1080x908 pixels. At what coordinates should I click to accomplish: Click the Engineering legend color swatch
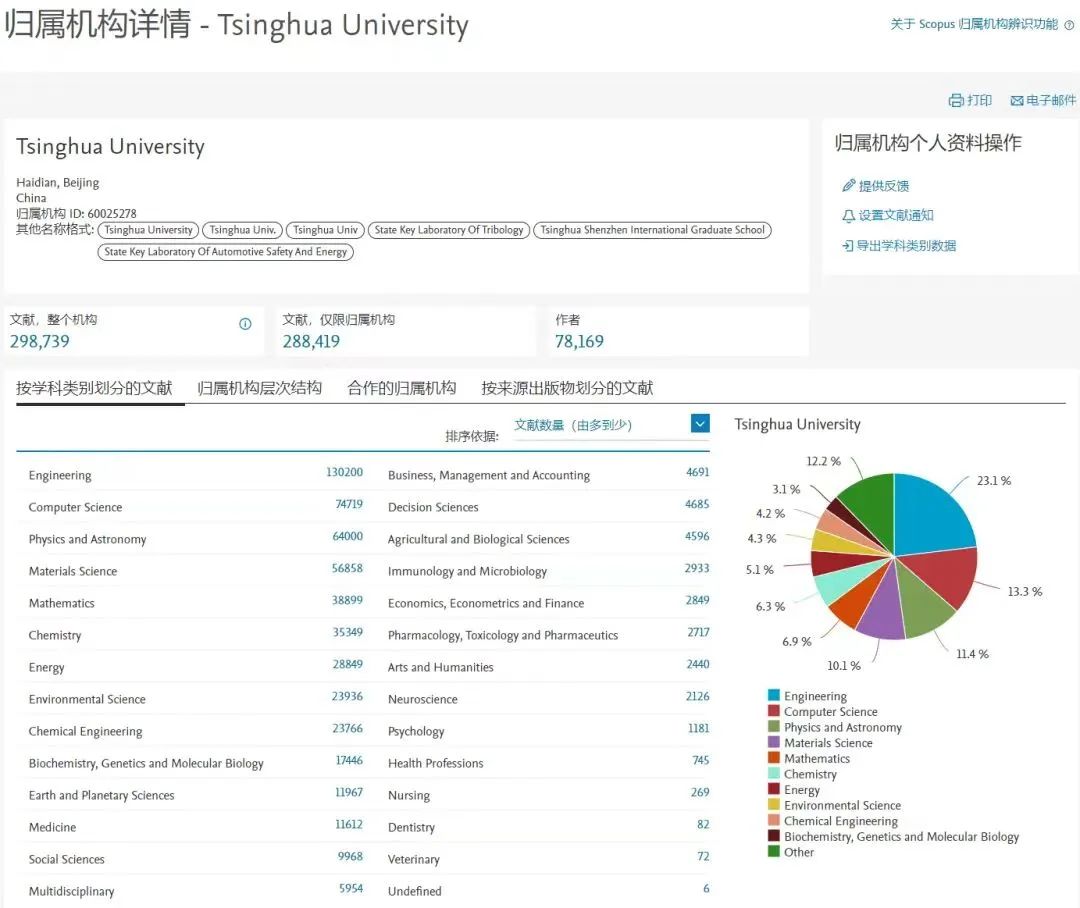tap(773, 694)
